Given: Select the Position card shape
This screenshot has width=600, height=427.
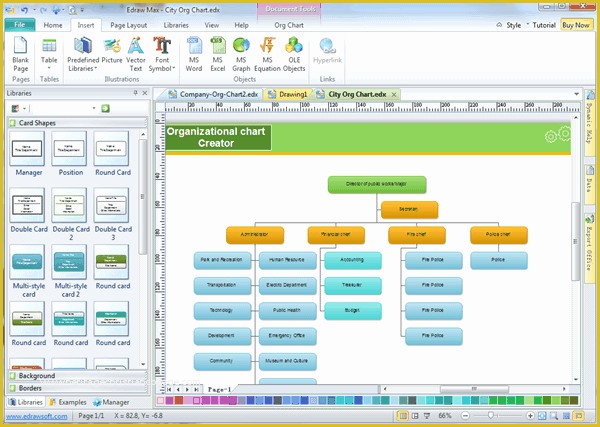Looking at the screenshot, I should (x=70, y=153).
